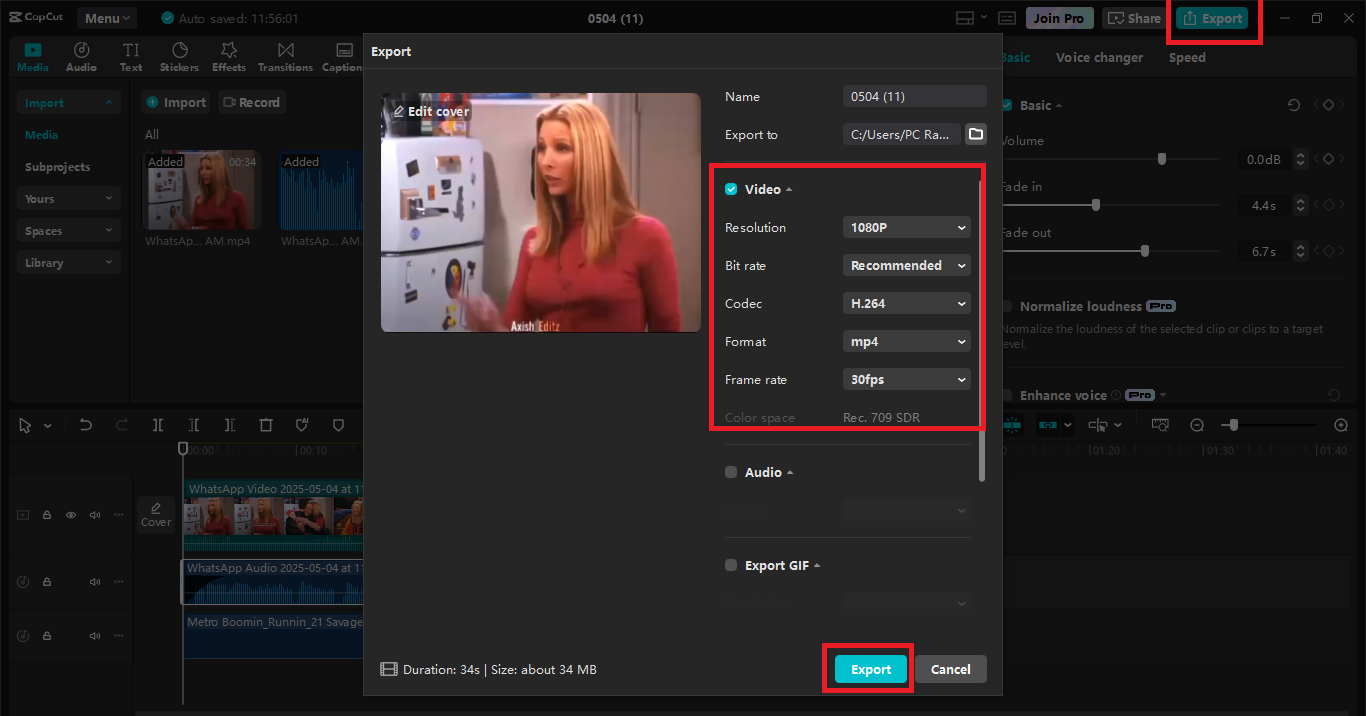Click the Fade out slider handle

coord(1145,251)
